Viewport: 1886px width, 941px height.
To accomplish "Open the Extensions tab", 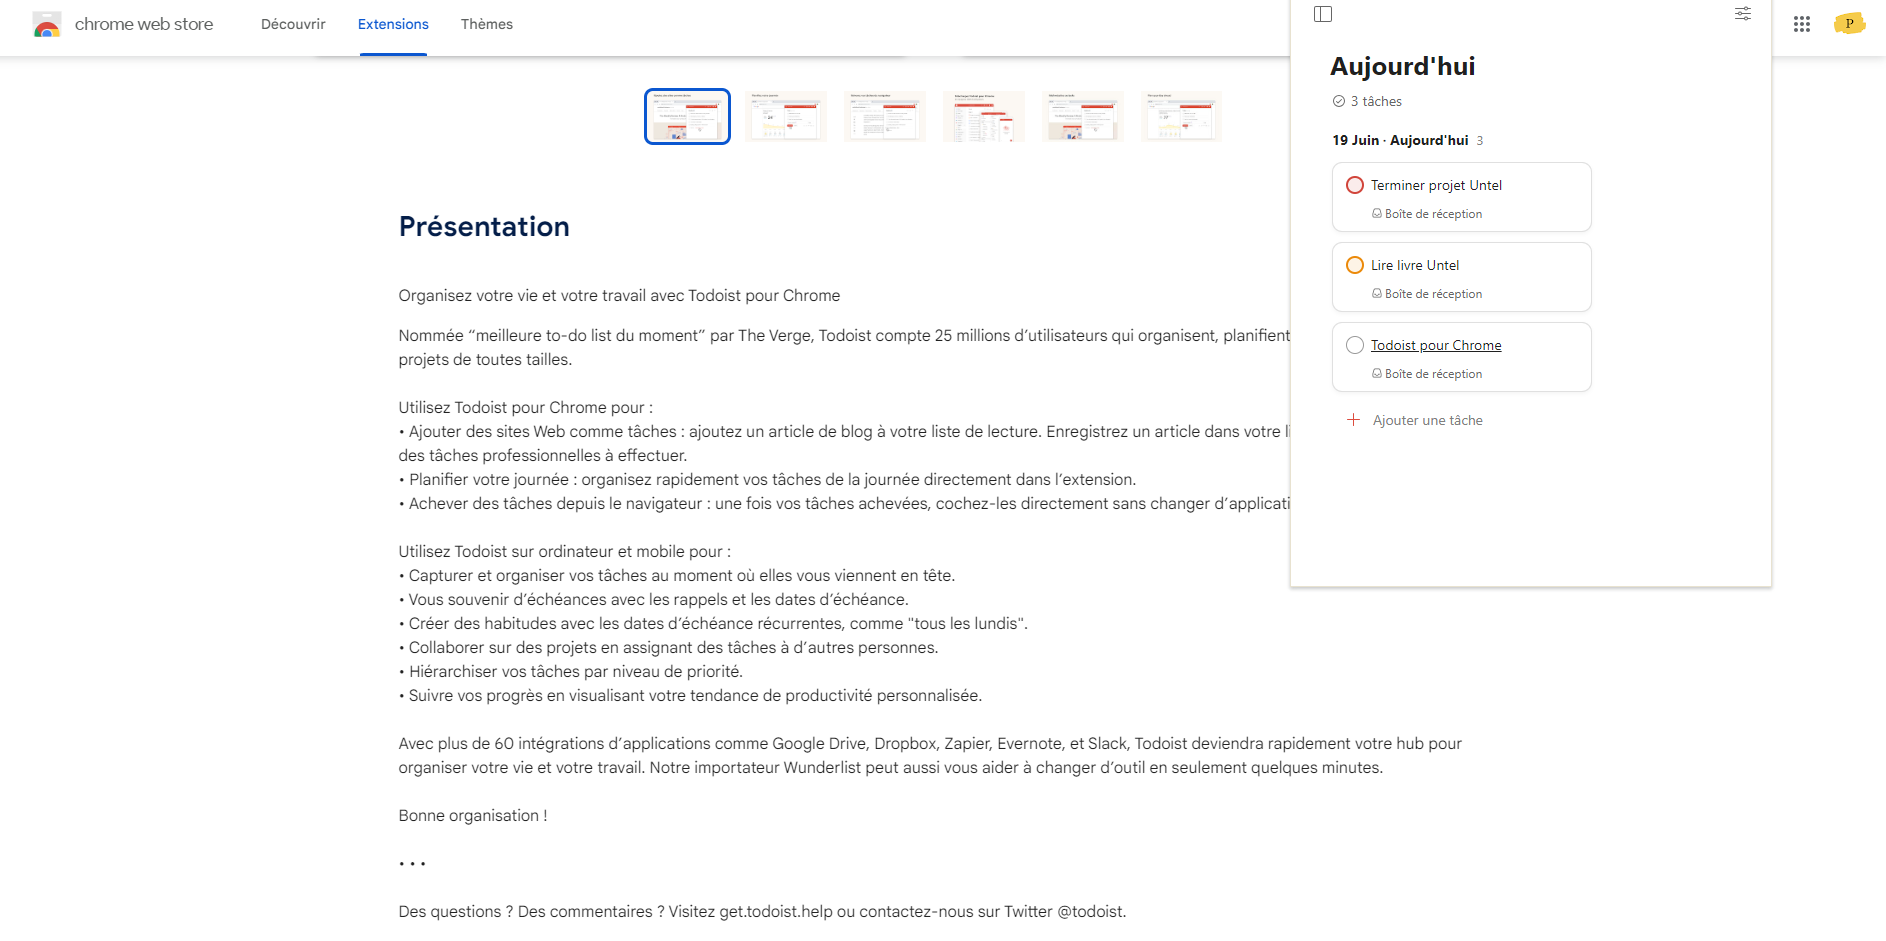I will [x=392, y=24].
